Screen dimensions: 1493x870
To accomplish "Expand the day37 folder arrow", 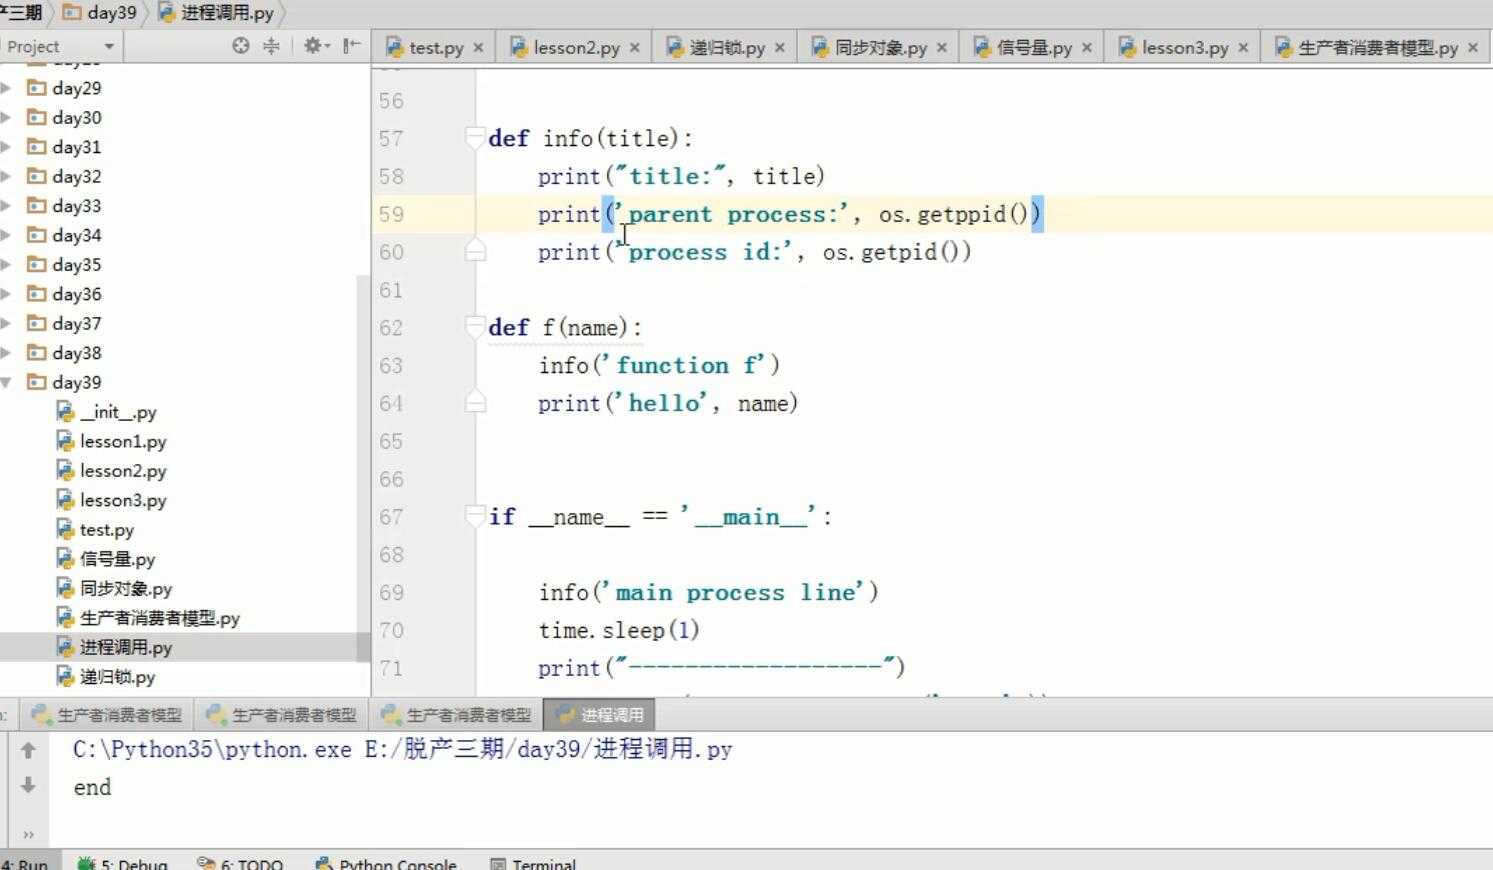I will point(6,324).
